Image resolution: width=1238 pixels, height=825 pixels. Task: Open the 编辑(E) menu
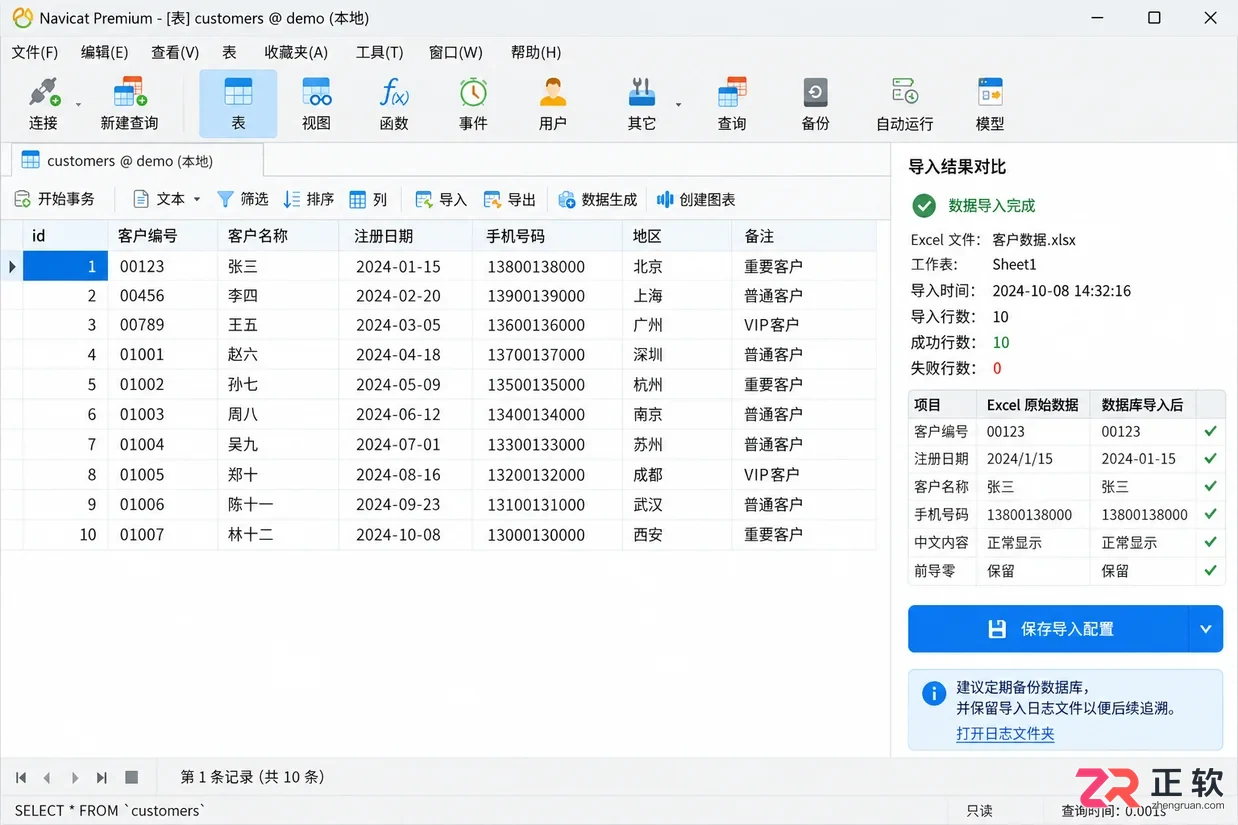tap(104, 52)
